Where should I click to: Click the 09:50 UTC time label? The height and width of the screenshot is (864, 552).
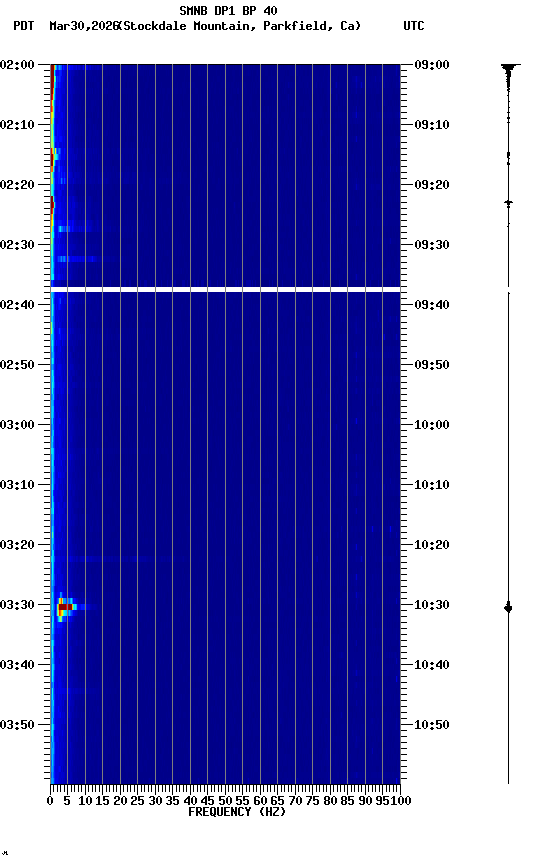[x=432, y=365]
